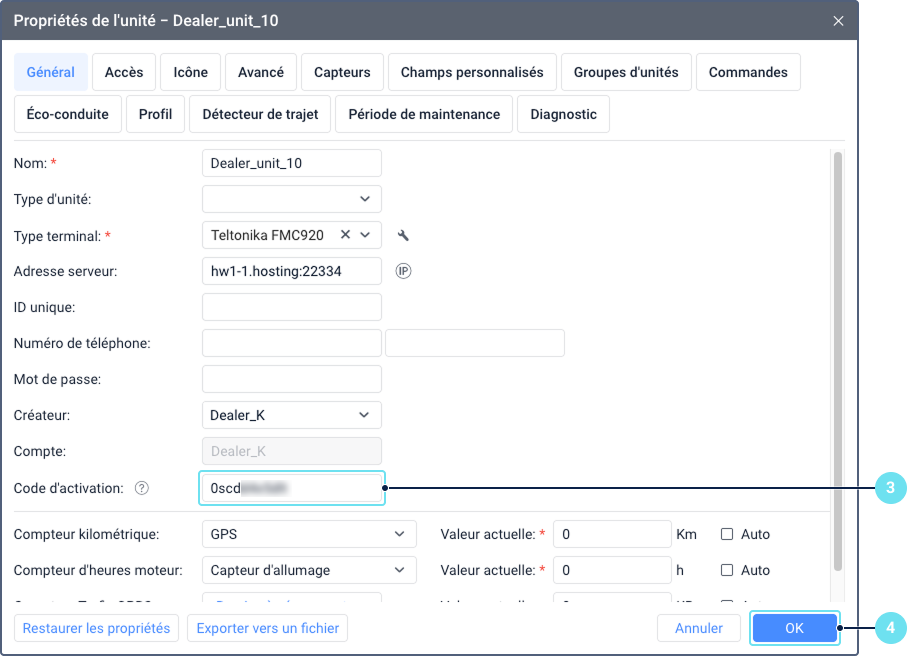Screen dimensions: 907x656
Task: Open the Éco-conduite tab
Action: tap(68, 114)
